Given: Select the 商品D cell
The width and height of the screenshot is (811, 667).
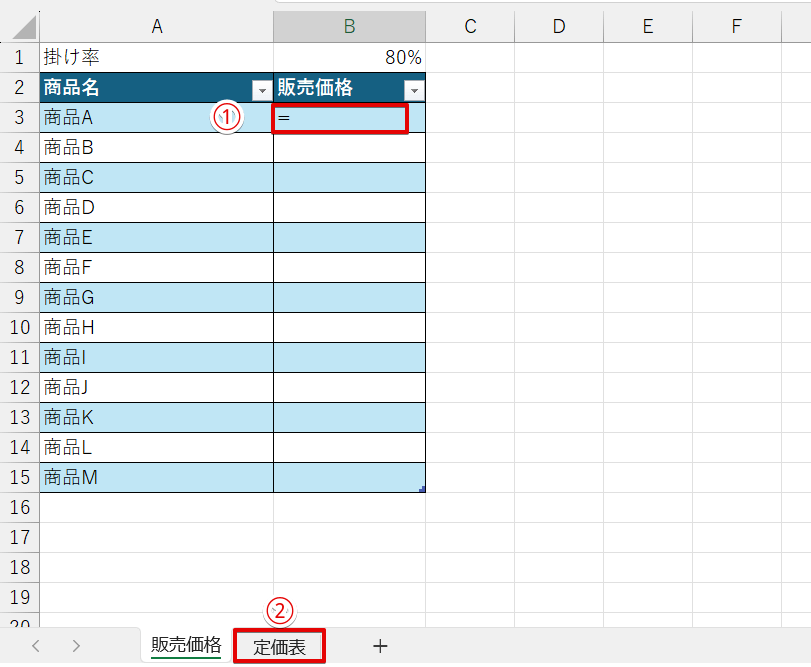Looking at the screenshot, I should 157,207.
